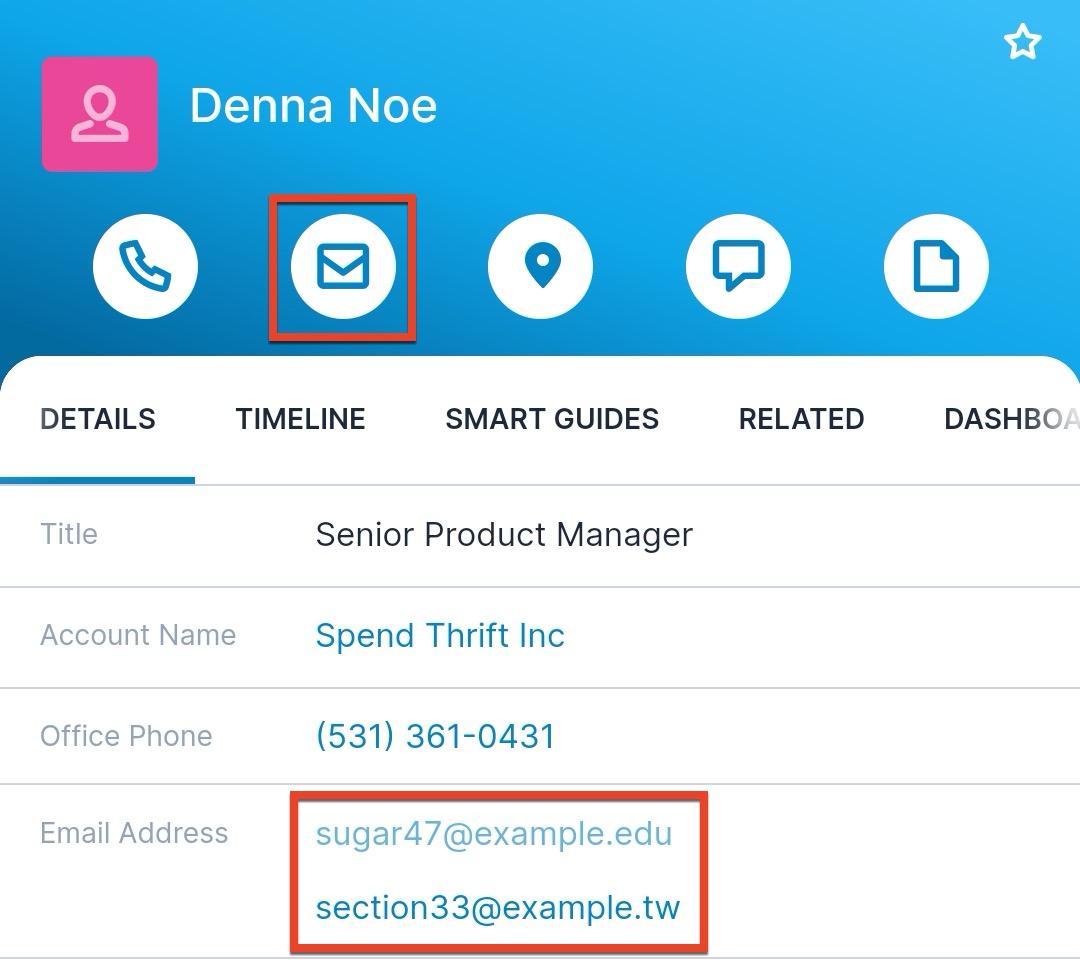The height and width of the screenshot is (965, 1080).
Task: Select the Senior Product Manager title value
Action: click(504, 535)
